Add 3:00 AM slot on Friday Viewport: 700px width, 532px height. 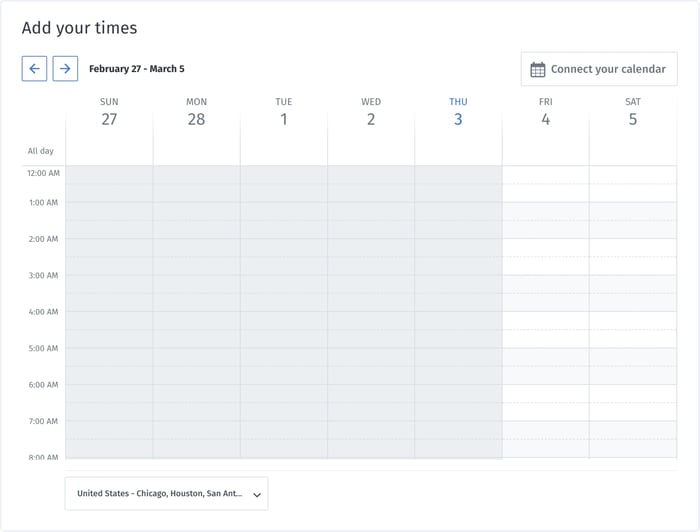546,293
